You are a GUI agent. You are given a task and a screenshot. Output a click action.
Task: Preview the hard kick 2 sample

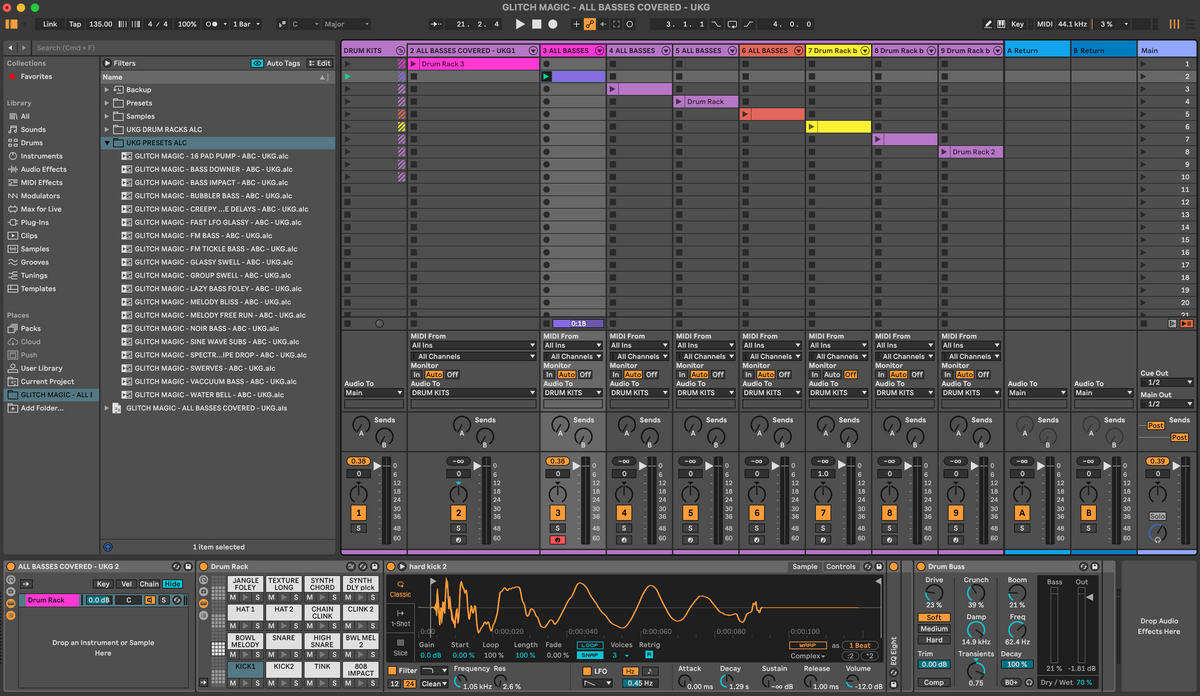(402, 567)
